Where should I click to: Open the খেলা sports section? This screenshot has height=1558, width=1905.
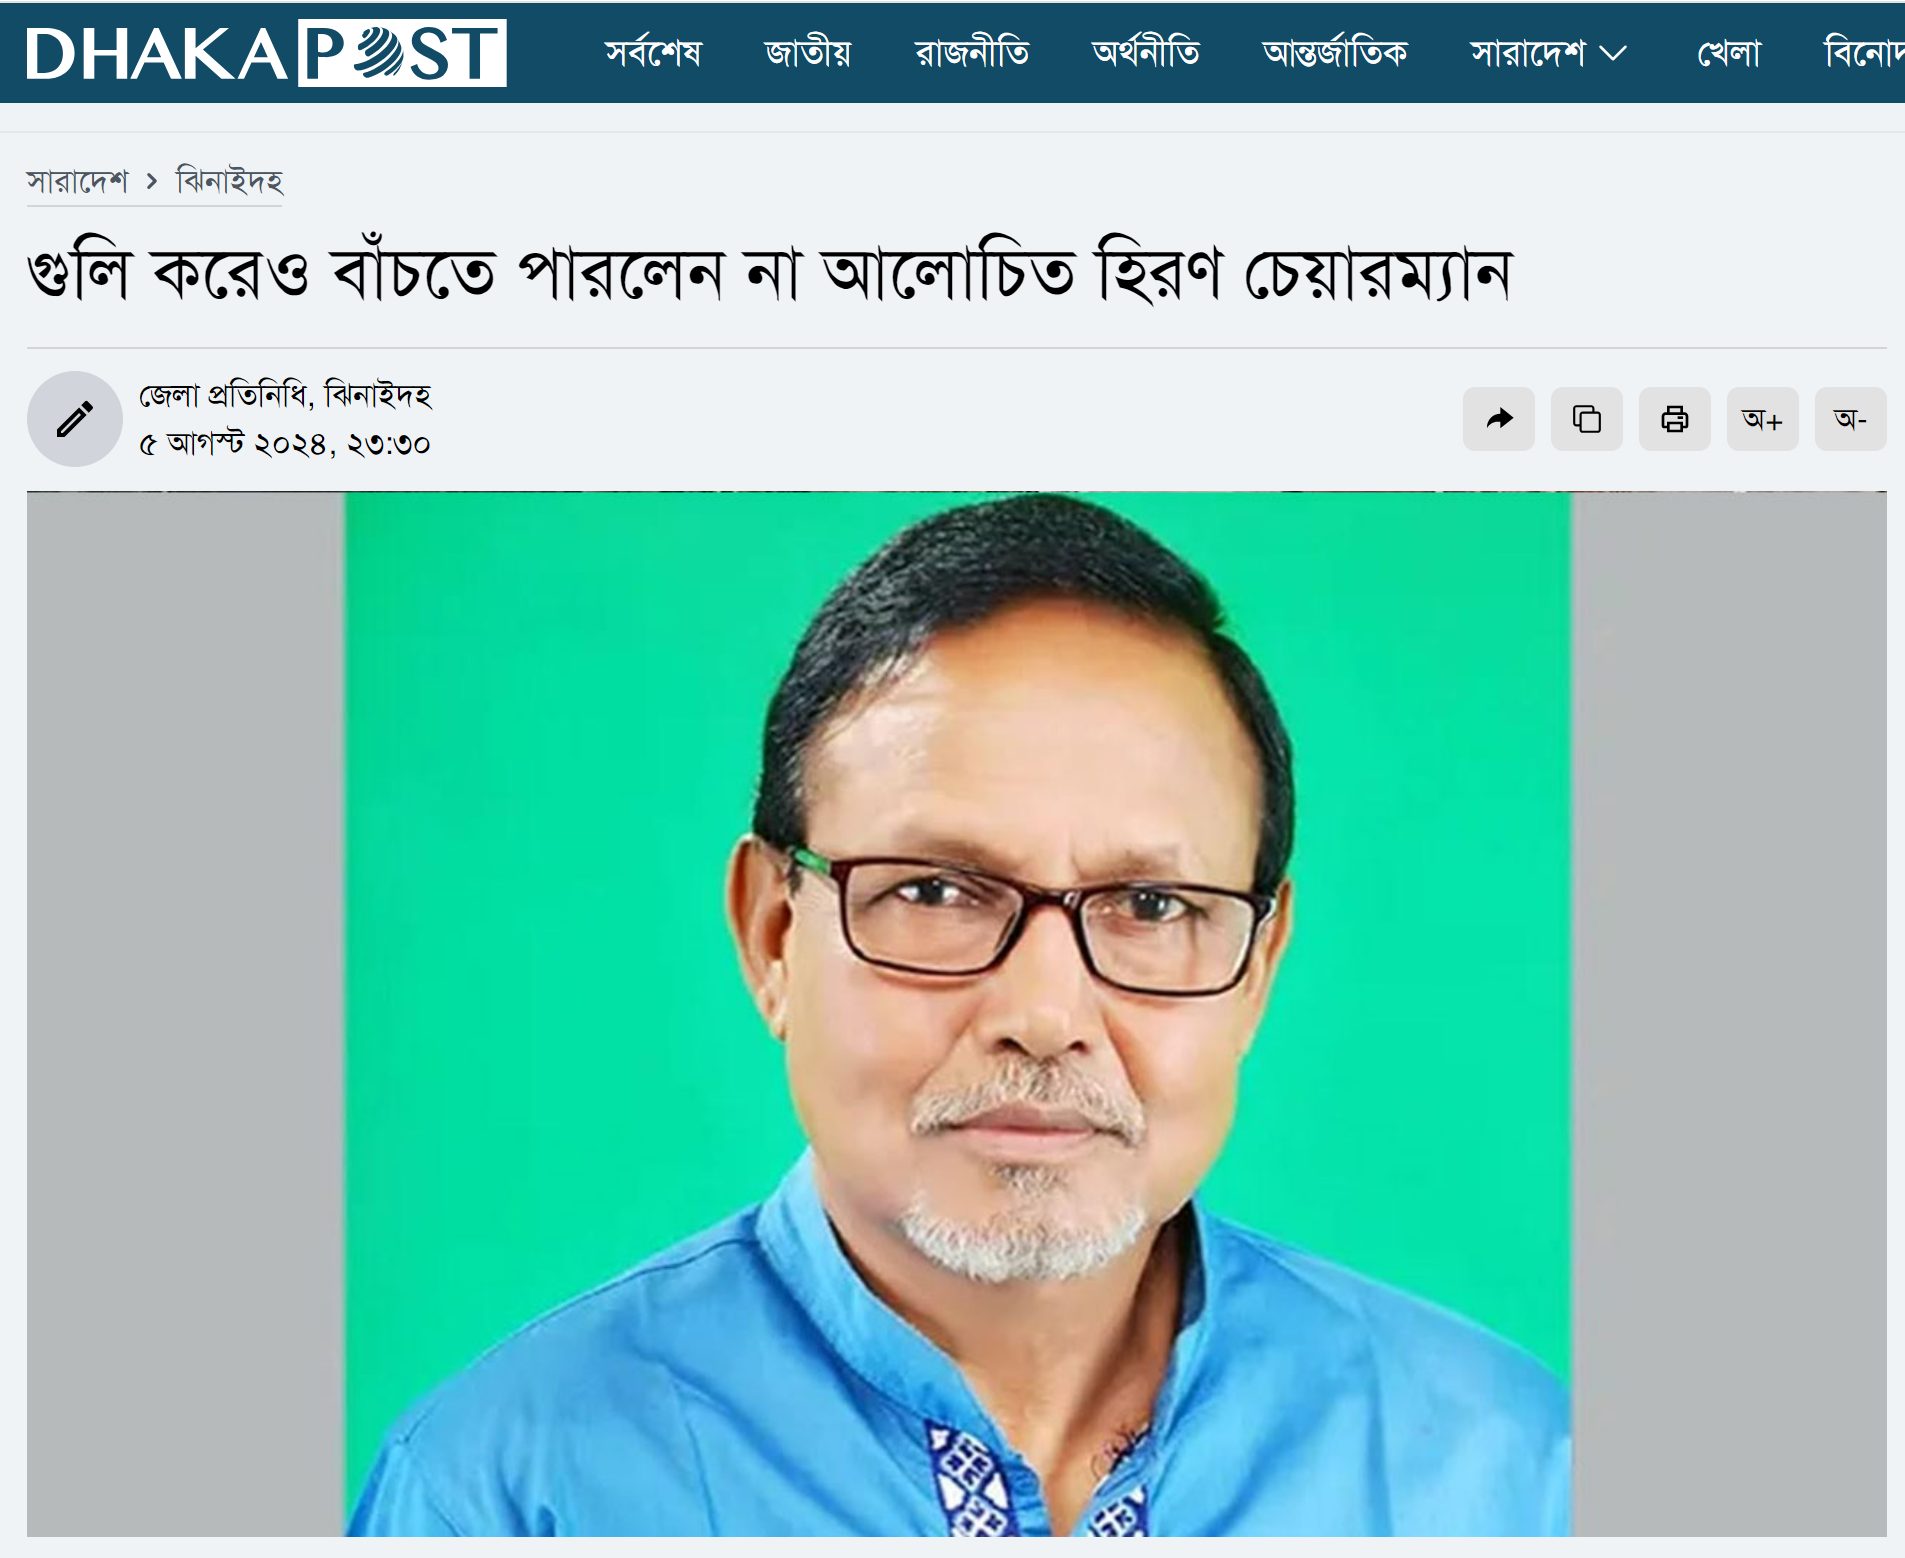1729,52
